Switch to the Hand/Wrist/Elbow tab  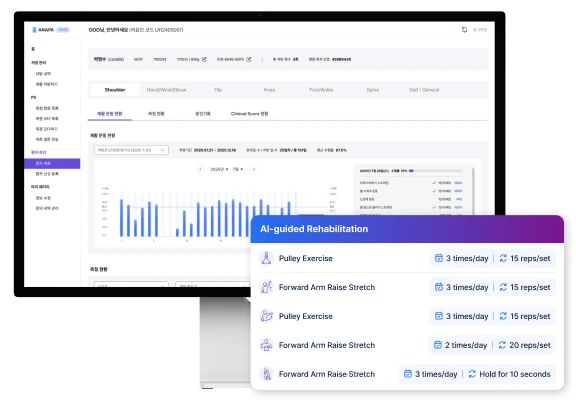166,90
